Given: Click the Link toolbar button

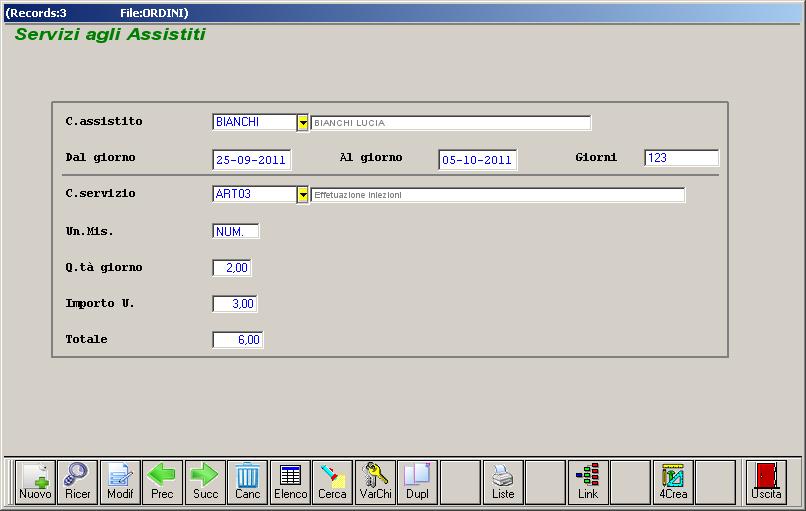Looking at the screenshot, I should (x=588, y=482).
